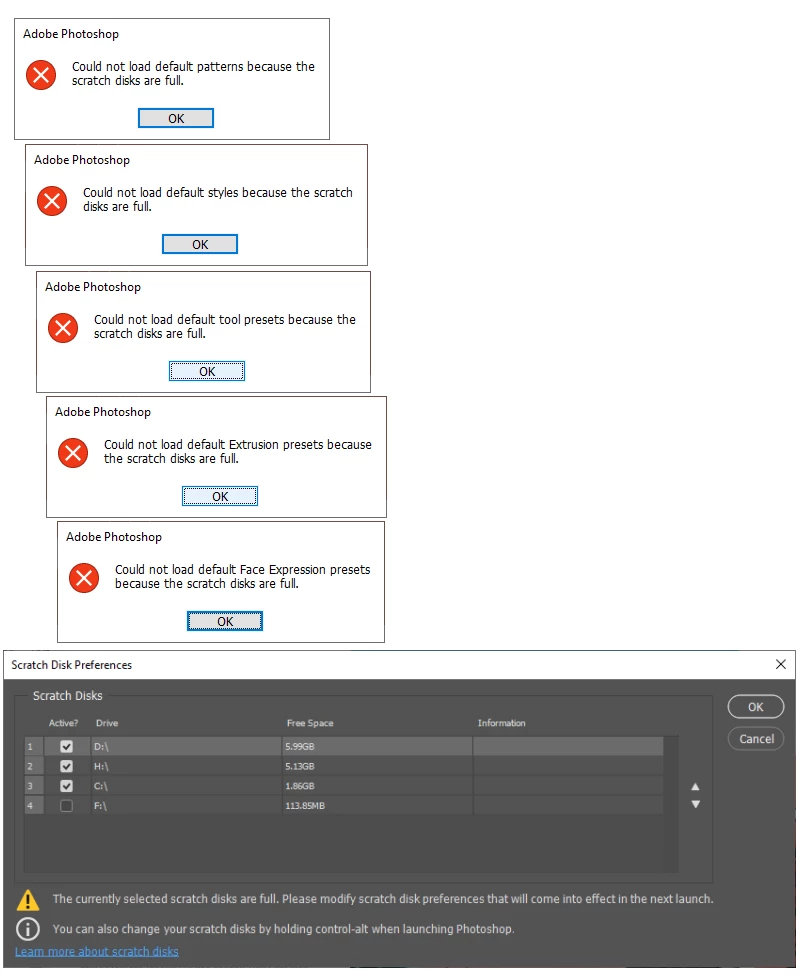Select the D:\ drive row
This screenshot has width=800, height=979.
click(343, 747)
